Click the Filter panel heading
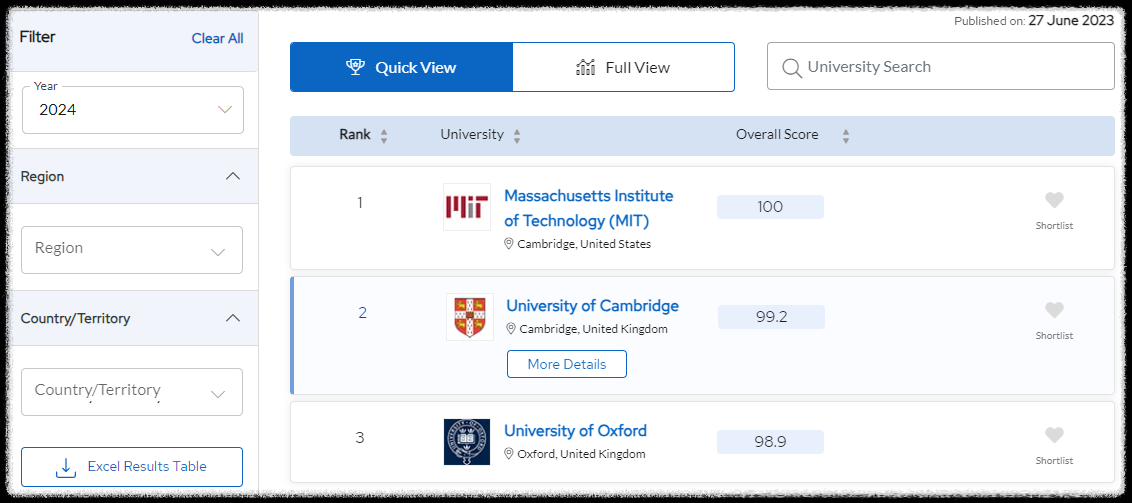The image size is (1132, 503). [x=38, y=37]
